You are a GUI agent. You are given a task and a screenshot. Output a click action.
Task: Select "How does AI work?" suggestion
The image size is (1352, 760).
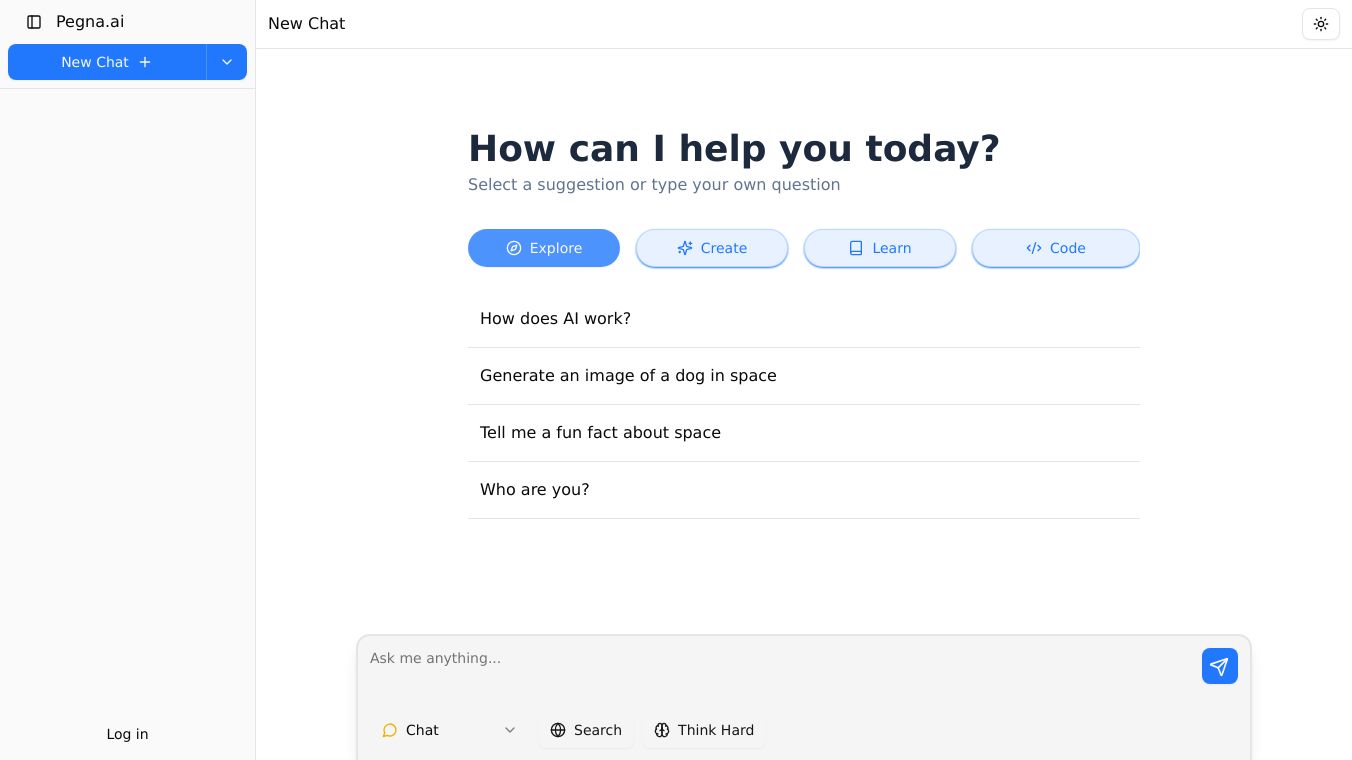[555, 319]
